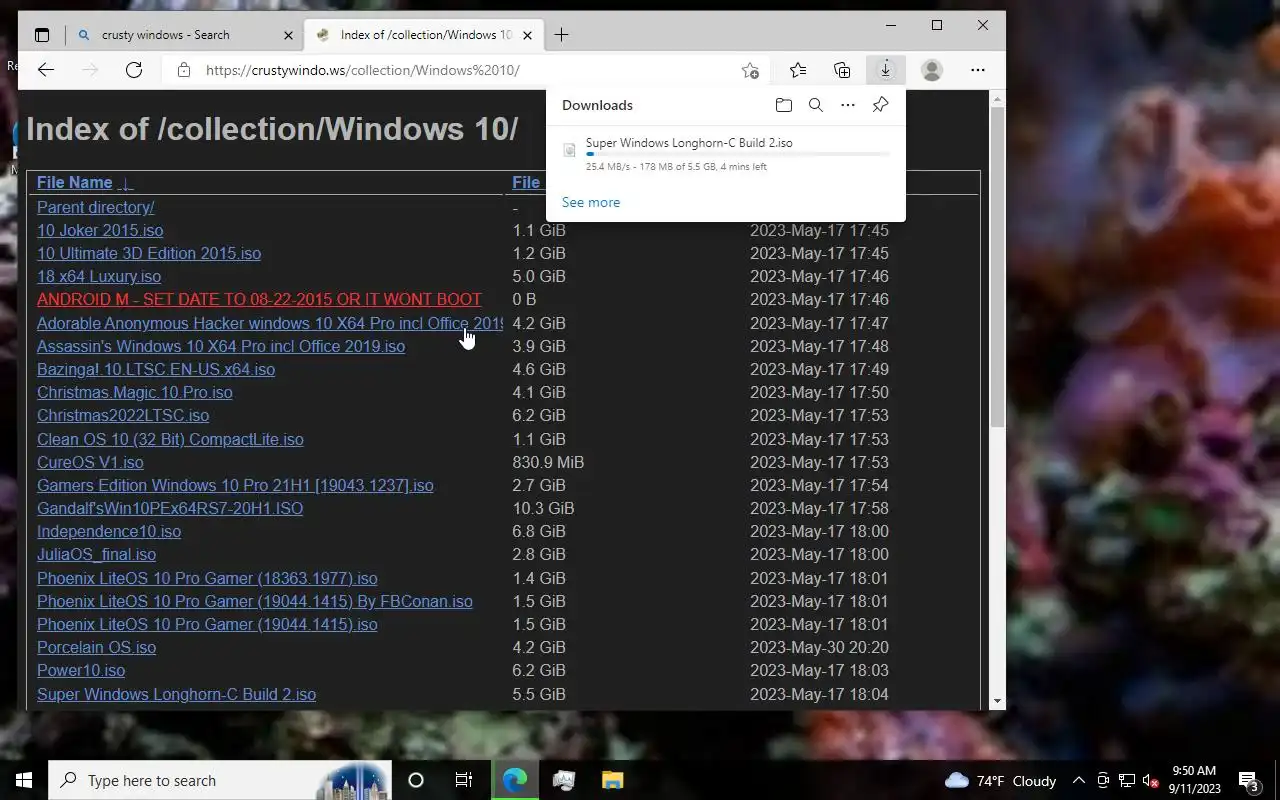Image resolution: width=1280 pixels, height=800 pixels.
Task: Add this page to favorites
Action: [x=750, y=70]
